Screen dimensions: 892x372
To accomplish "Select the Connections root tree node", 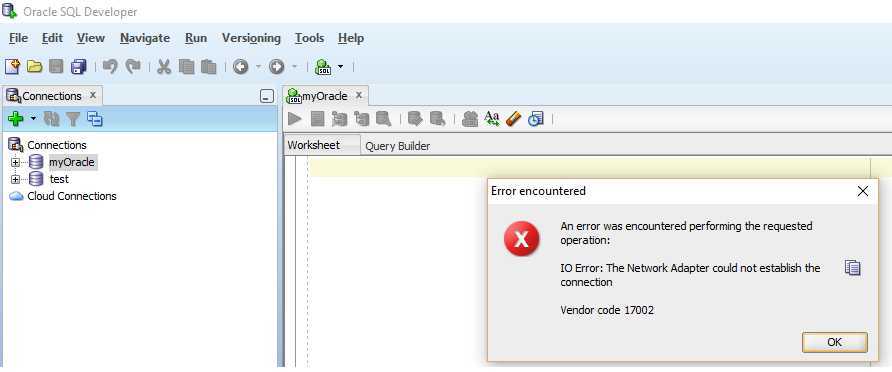I will pos(57,145).
